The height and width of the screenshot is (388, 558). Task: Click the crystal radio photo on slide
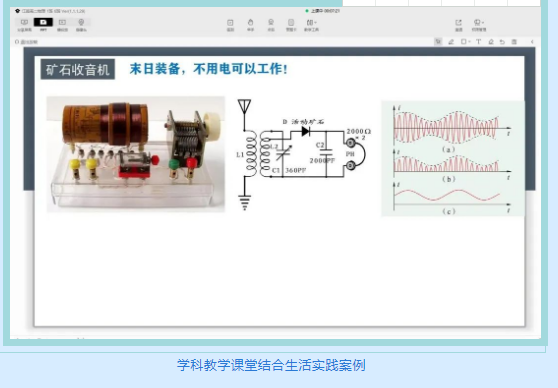[x=136, y=154]
